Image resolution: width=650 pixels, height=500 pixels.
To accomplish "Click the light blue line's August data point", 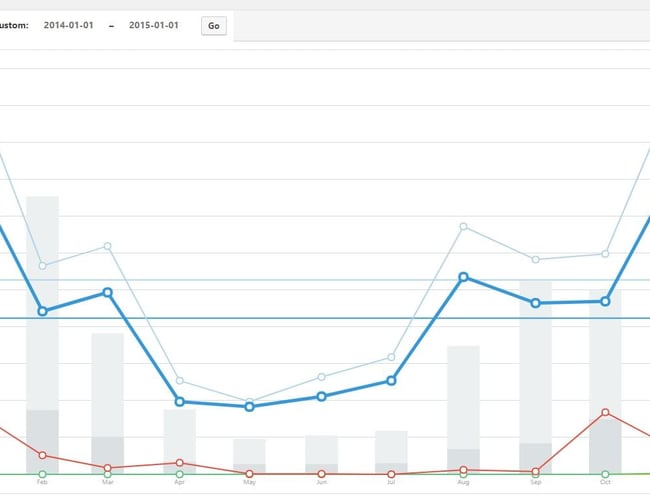I will click(464, 227).
